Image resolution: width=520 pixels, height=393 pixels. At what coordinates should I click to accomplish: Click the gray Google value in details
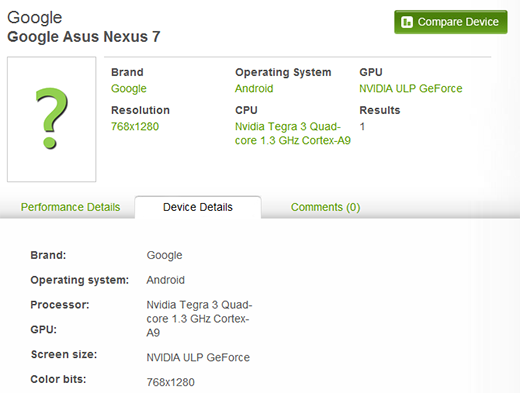[164, 255]
